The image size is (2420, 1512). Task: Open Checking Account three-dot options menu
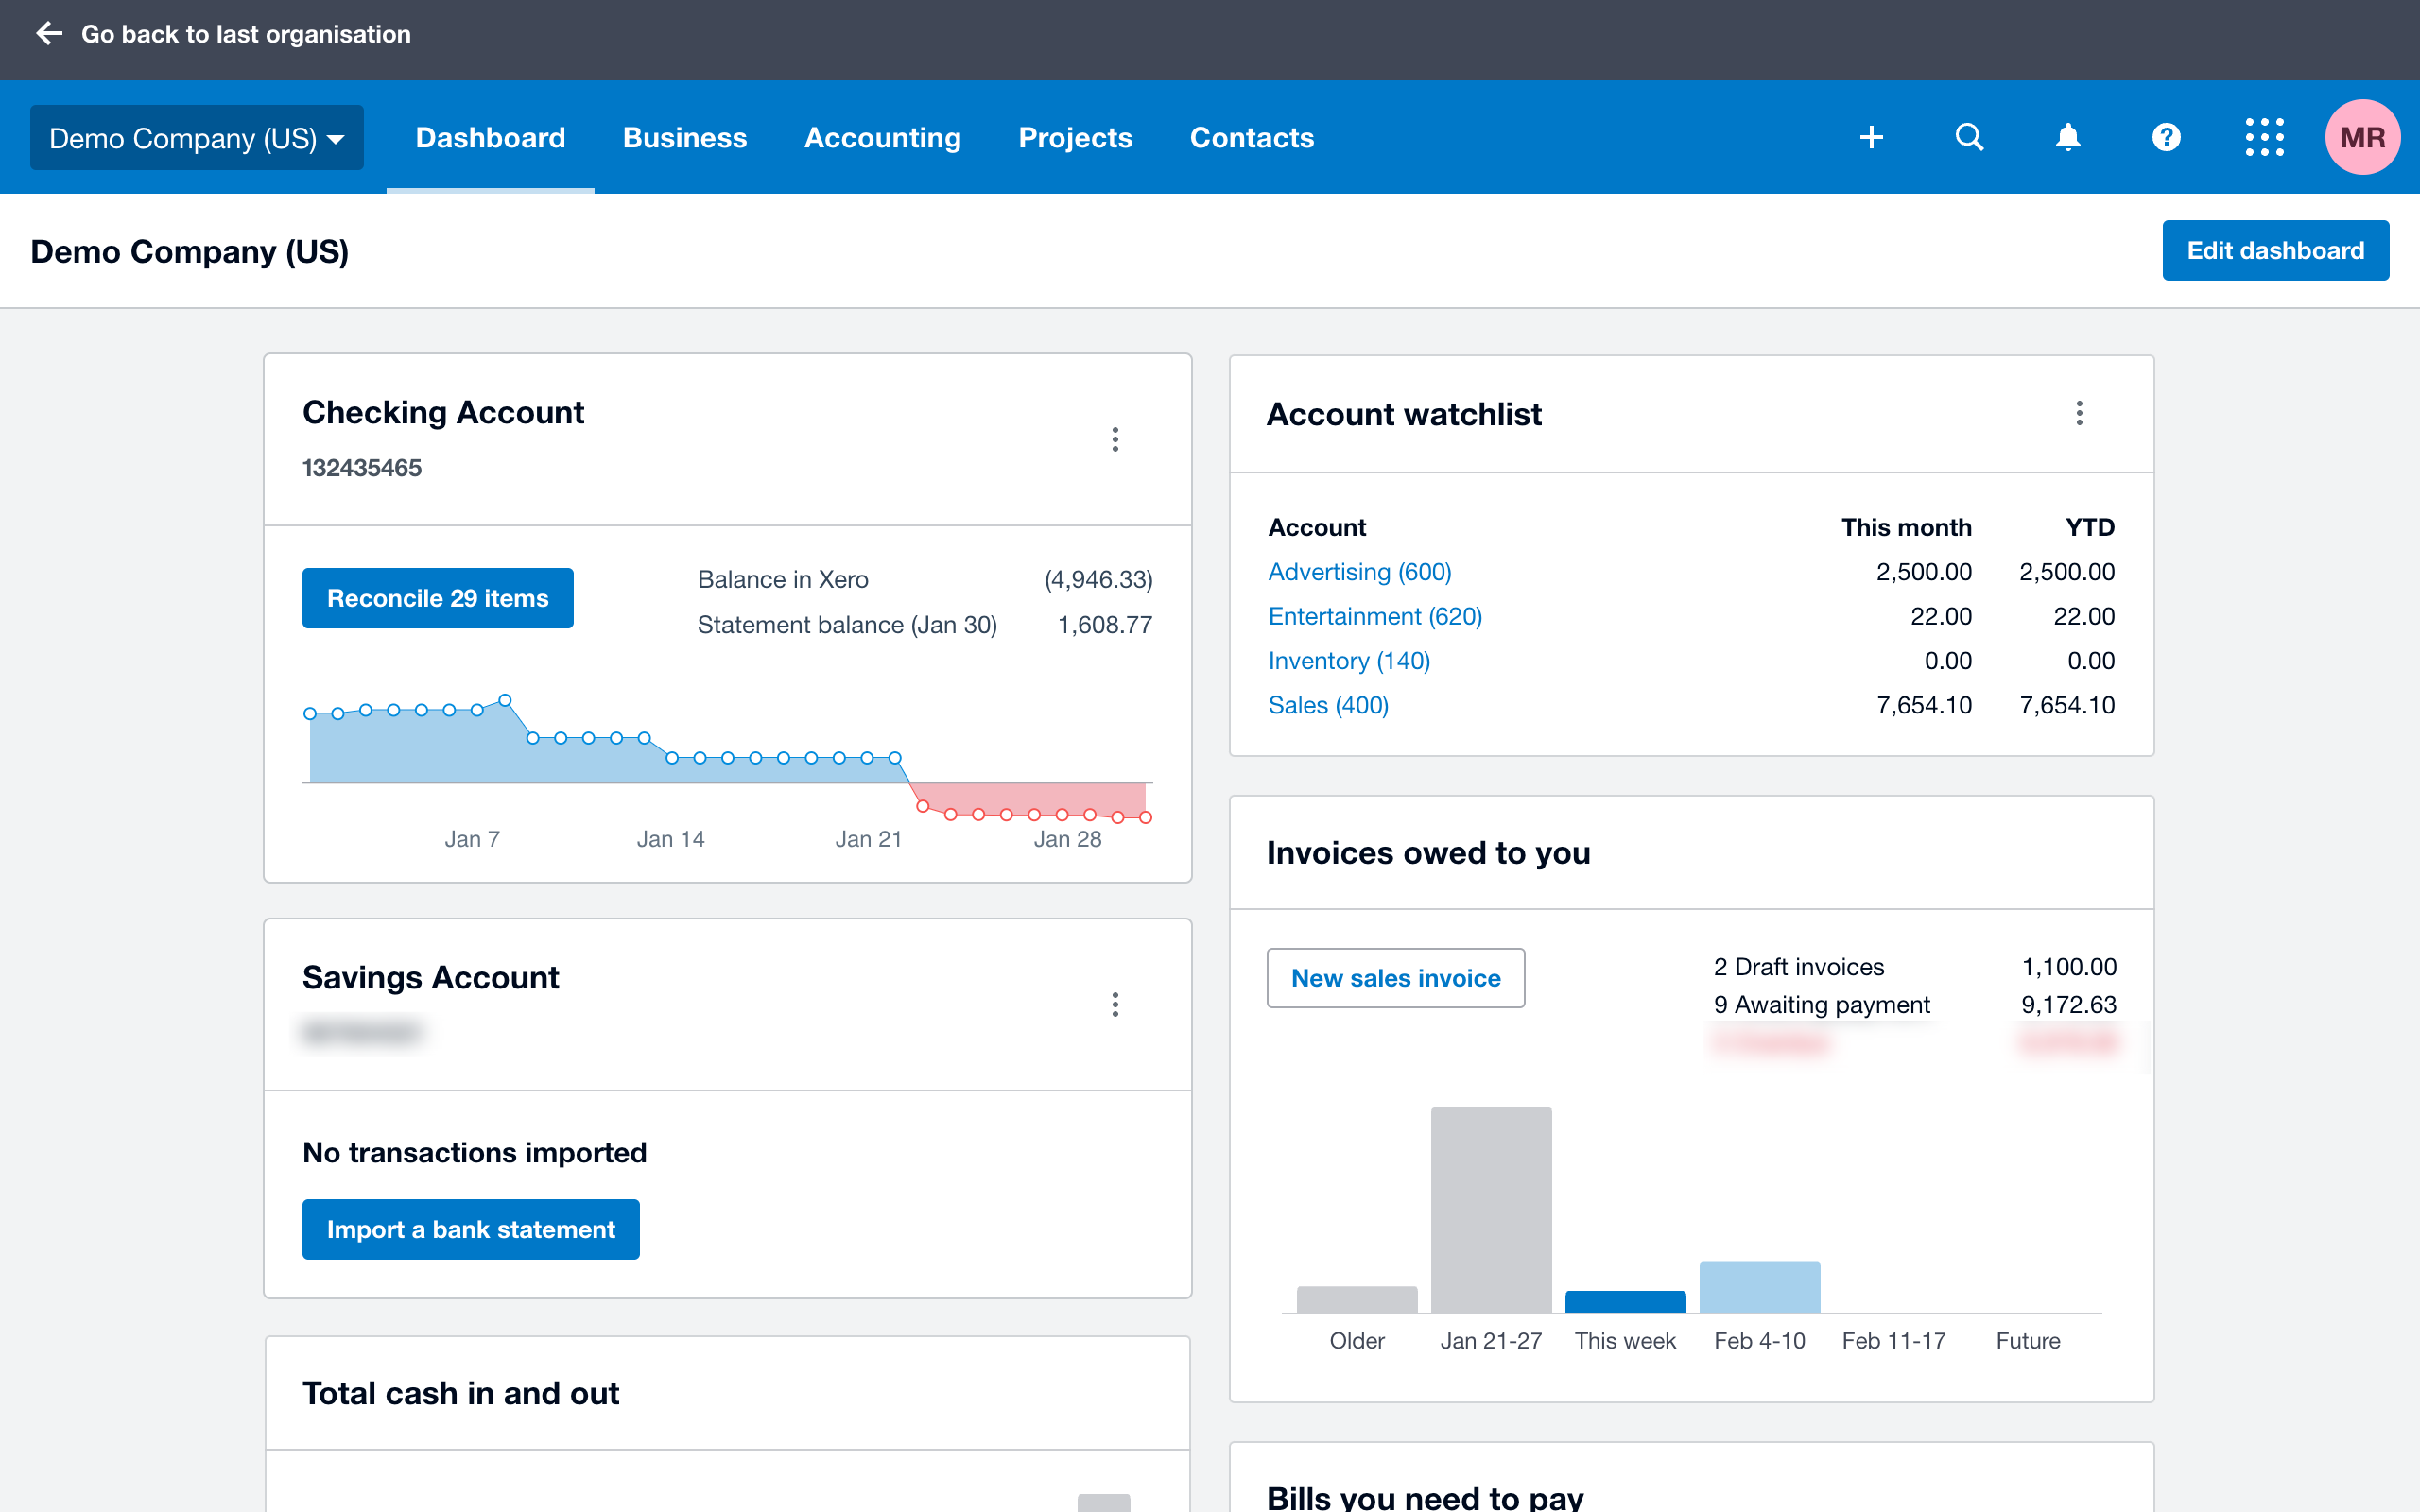tap(1115, 439)
